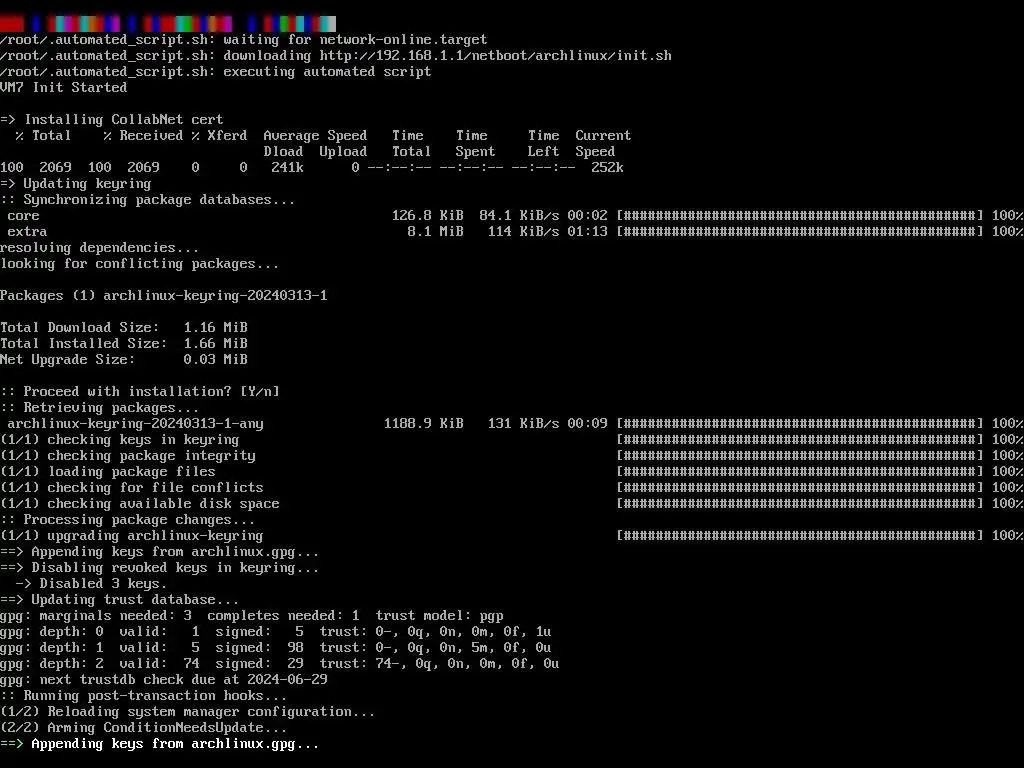Click "checking available disk space" line
The width and height of the screenshot is (1024, 768).
[140, 504]
